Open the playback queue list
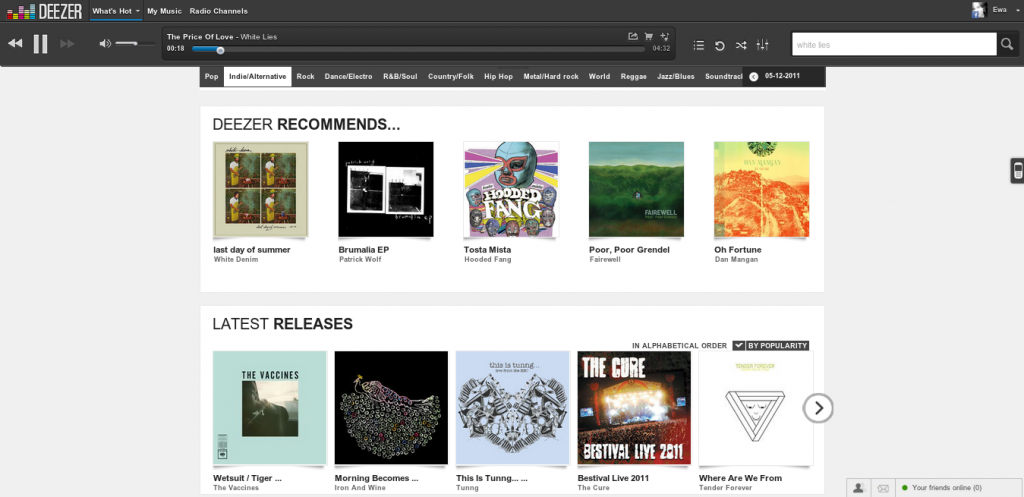Screen dimensions: 1024x497 click(x=699, y=45)
